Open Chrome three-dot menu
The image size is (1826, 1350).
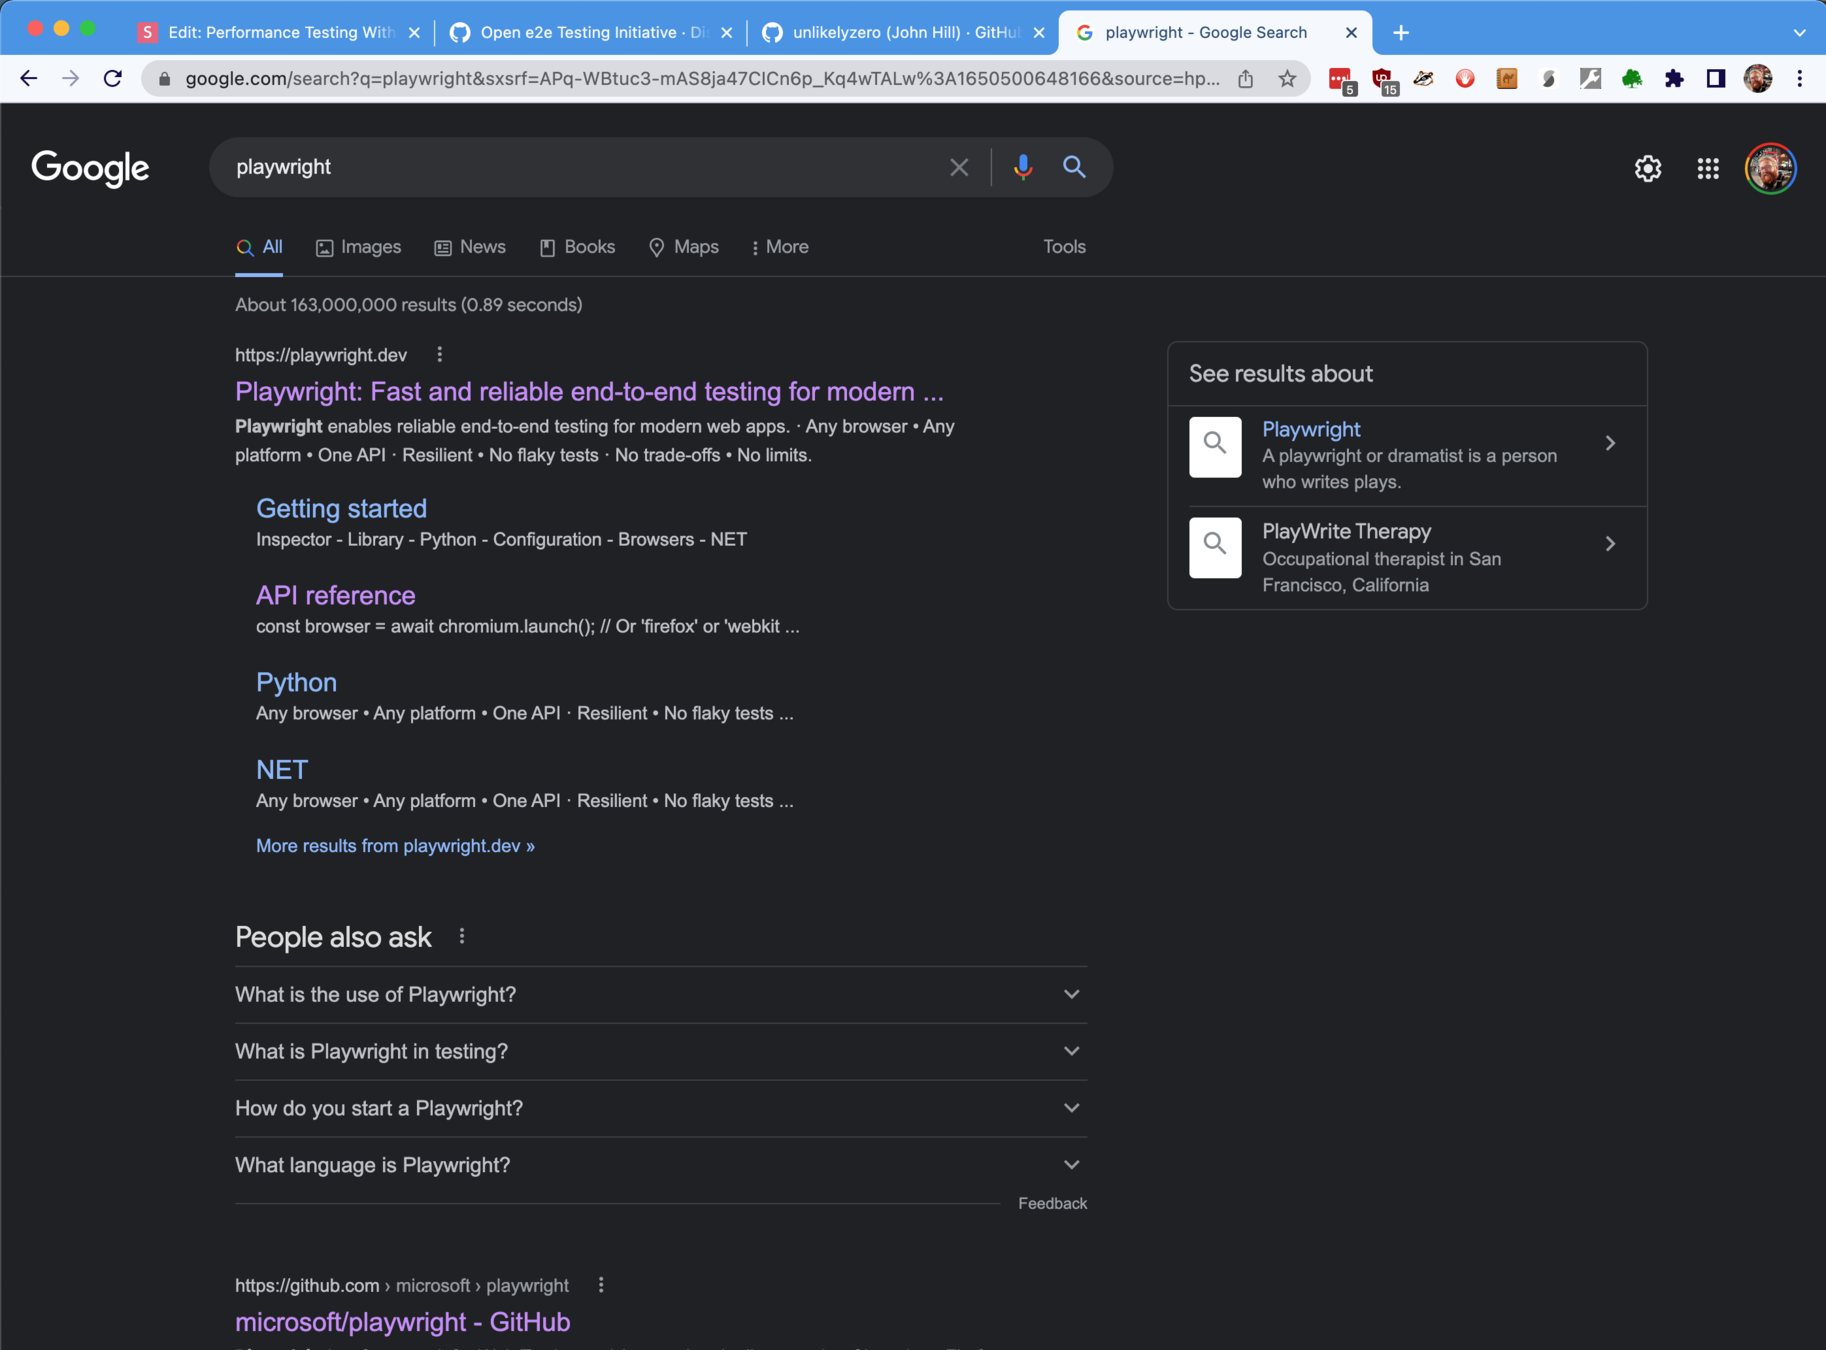1800,78
